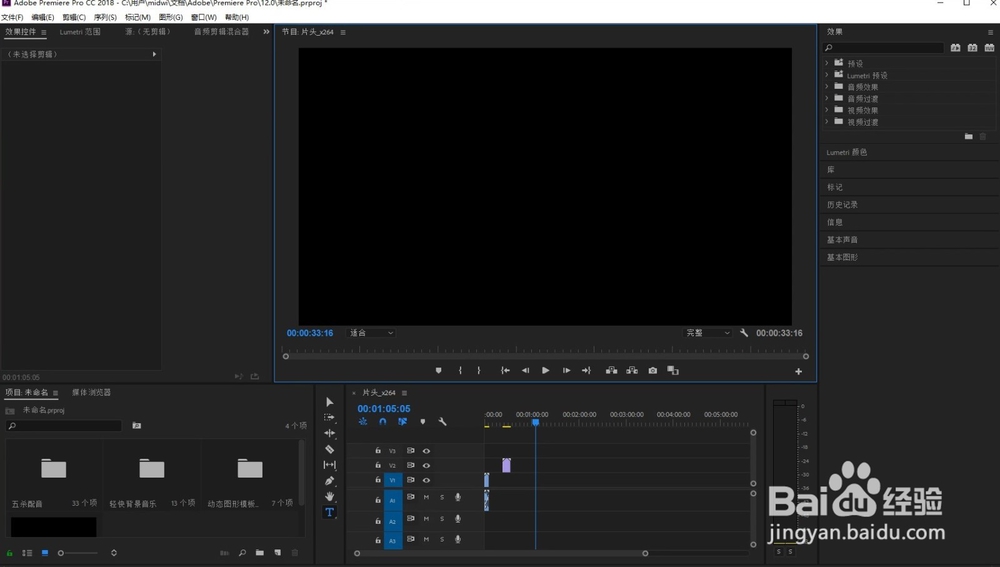Go to In point in program monitor
Viewport: 1000px width, 567px height.
pyautogui.click(x=505, y=371)
